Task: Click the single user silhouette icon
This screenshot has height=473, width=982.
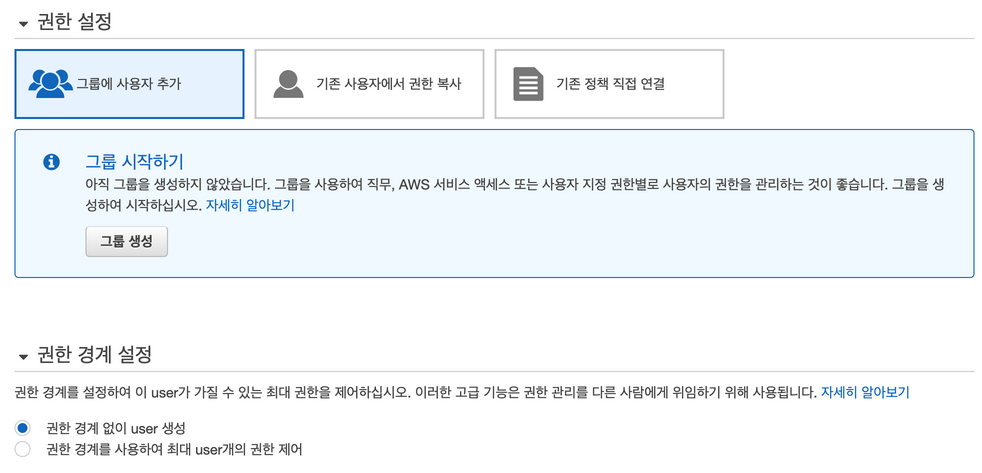Action: click(x=288, y=84)
